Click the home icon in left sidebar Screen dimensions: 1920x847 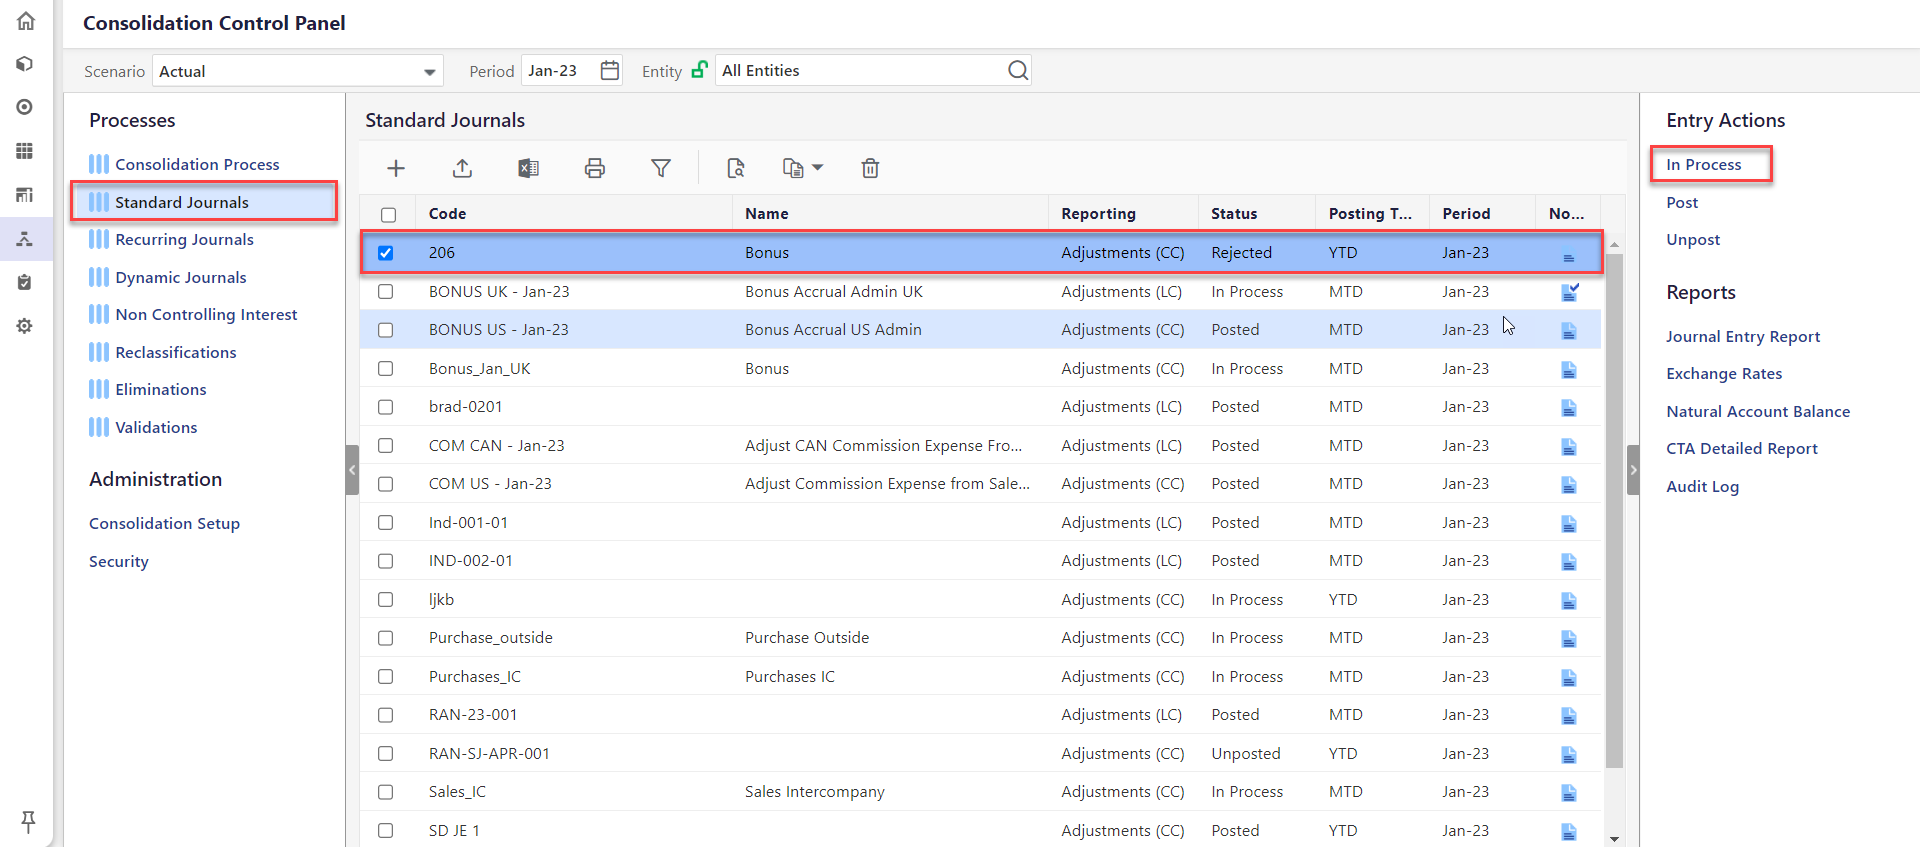tap(26, 21)
